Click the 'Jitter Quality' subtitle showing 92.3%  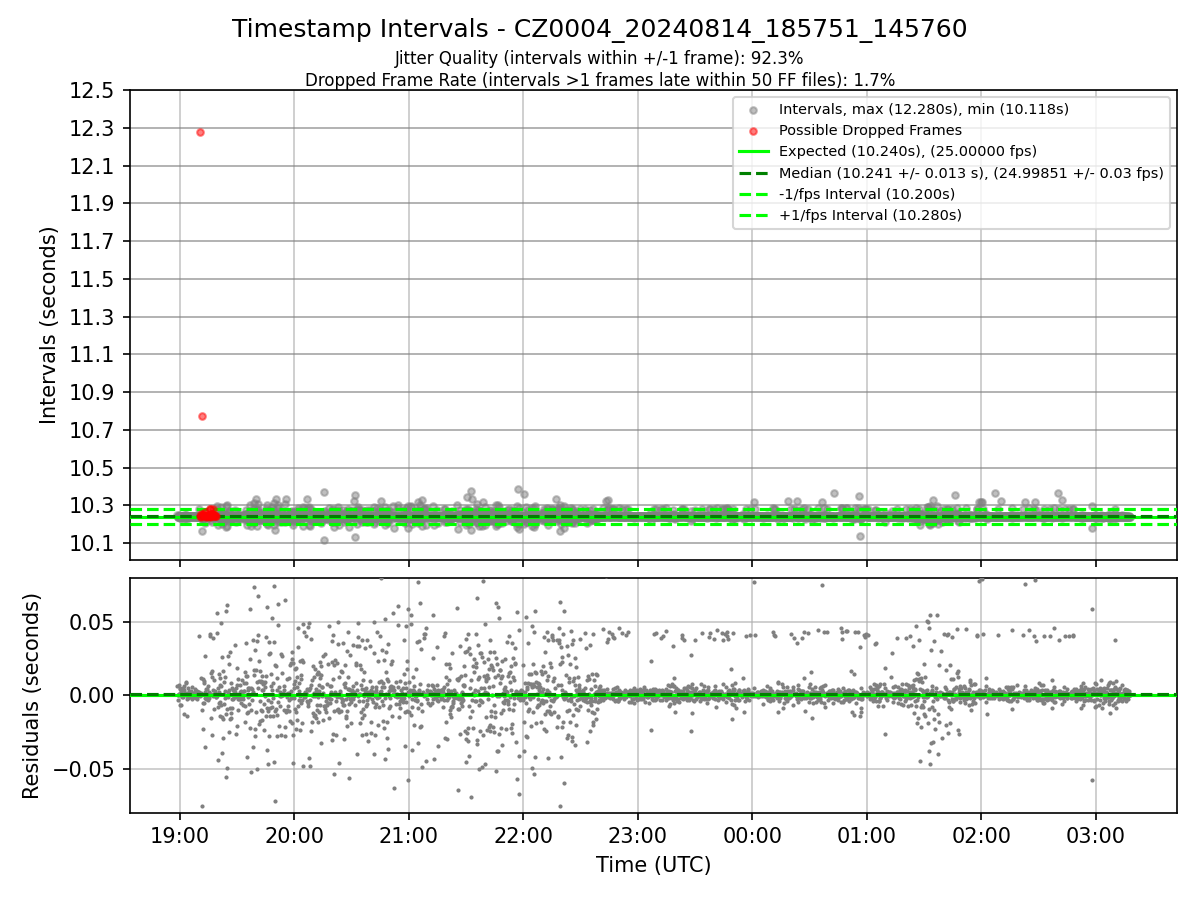(599, 58)
